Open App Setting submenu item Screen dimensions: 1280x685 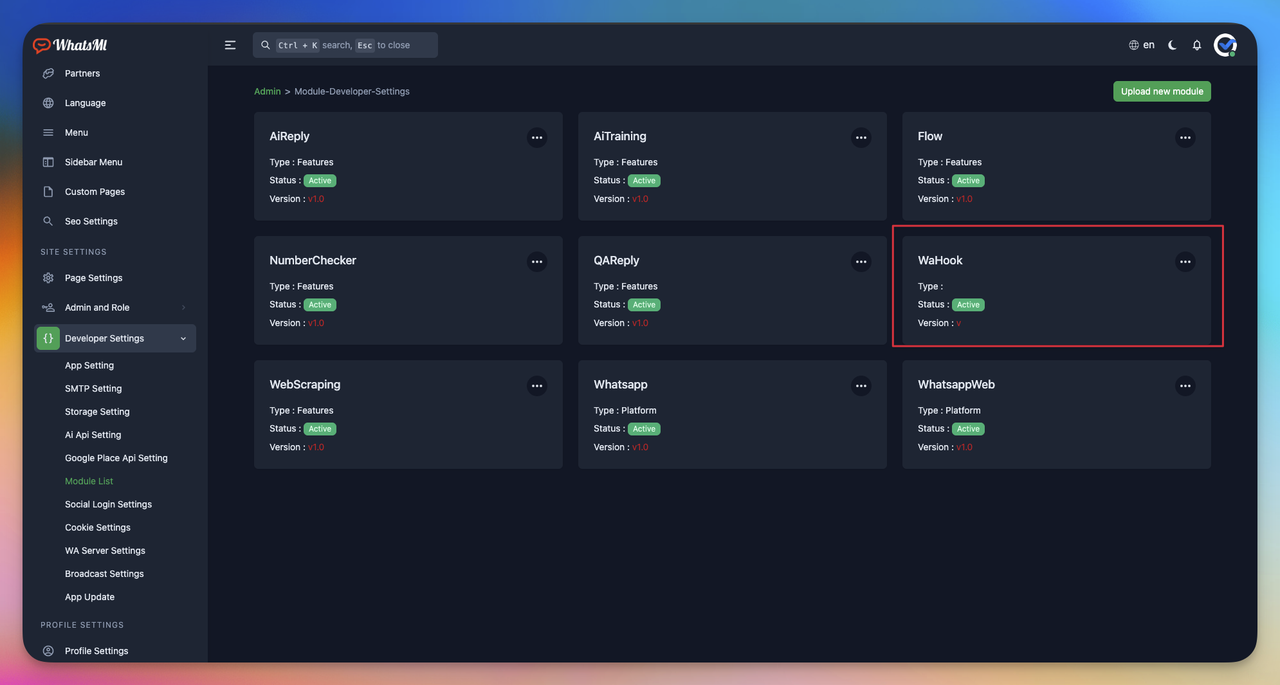89,366
